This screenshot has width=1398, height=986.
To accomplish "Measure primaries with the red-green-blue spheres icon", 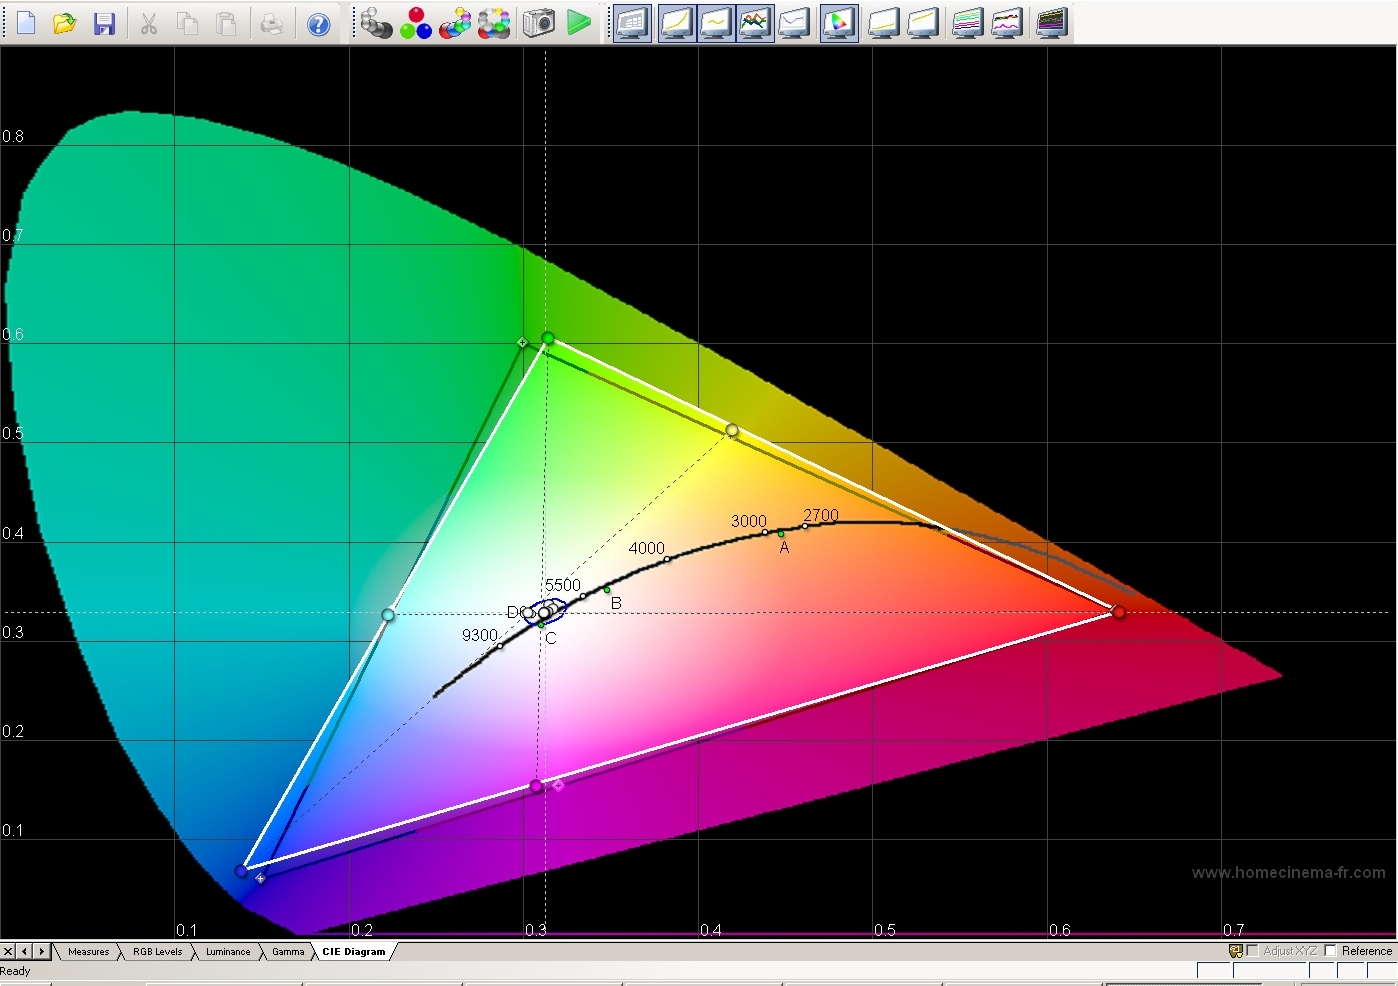I will (415, 23).
